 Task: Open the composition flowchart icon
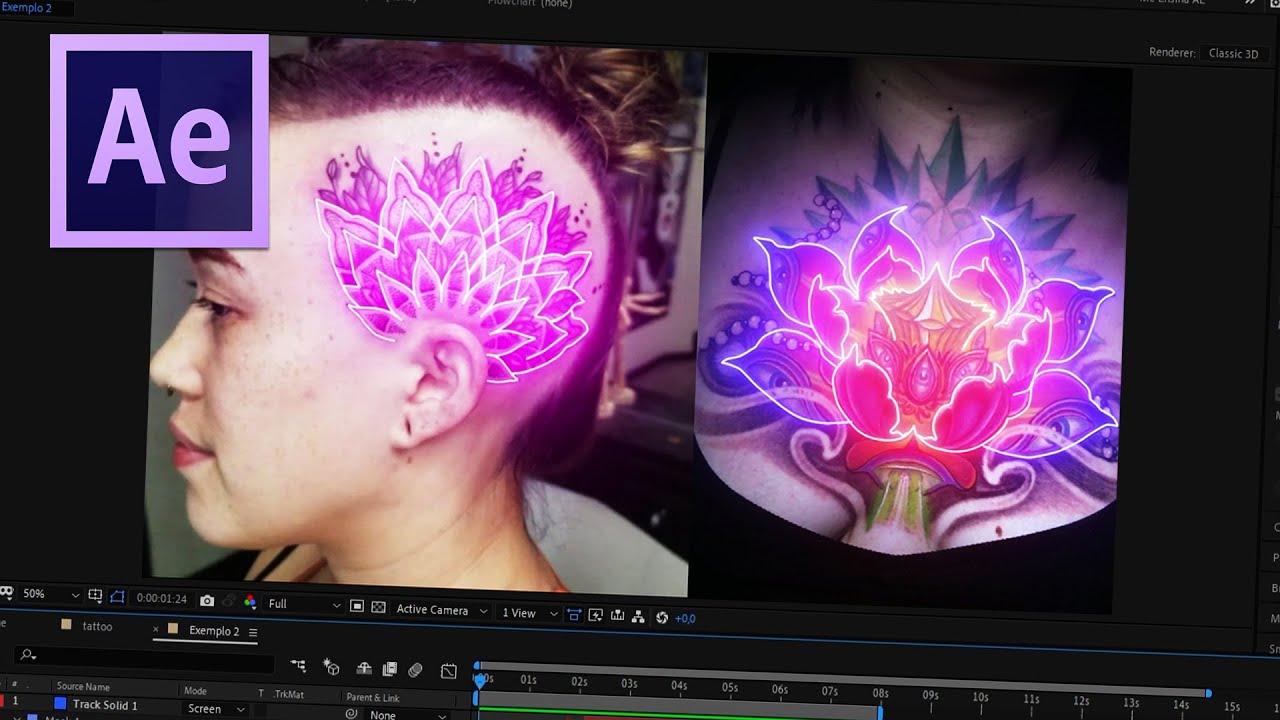tap(638, 617)
